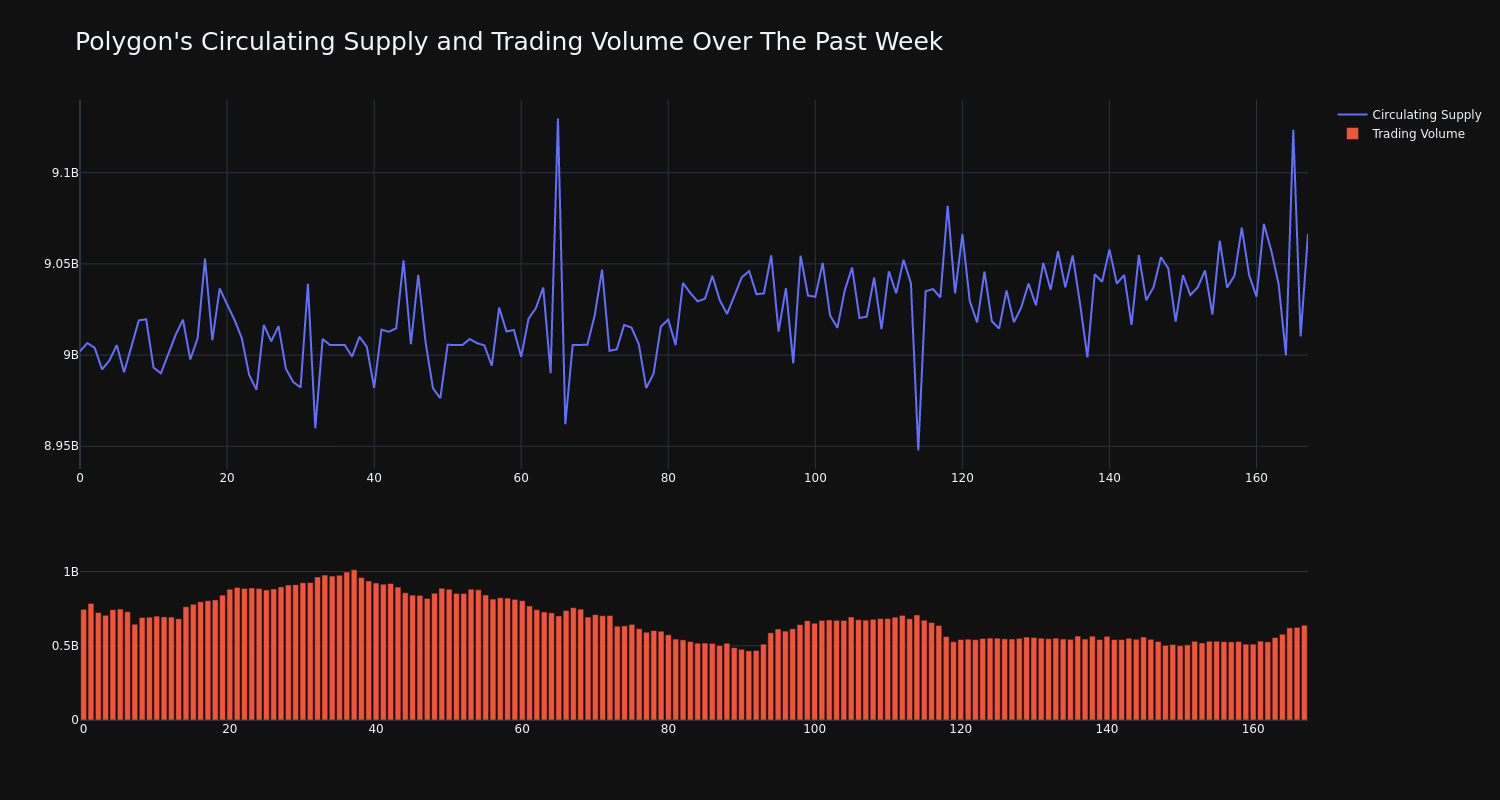Click the 140 tick label under volume chart
Screen dimensions: 1500x800
tap(1107, 729)
